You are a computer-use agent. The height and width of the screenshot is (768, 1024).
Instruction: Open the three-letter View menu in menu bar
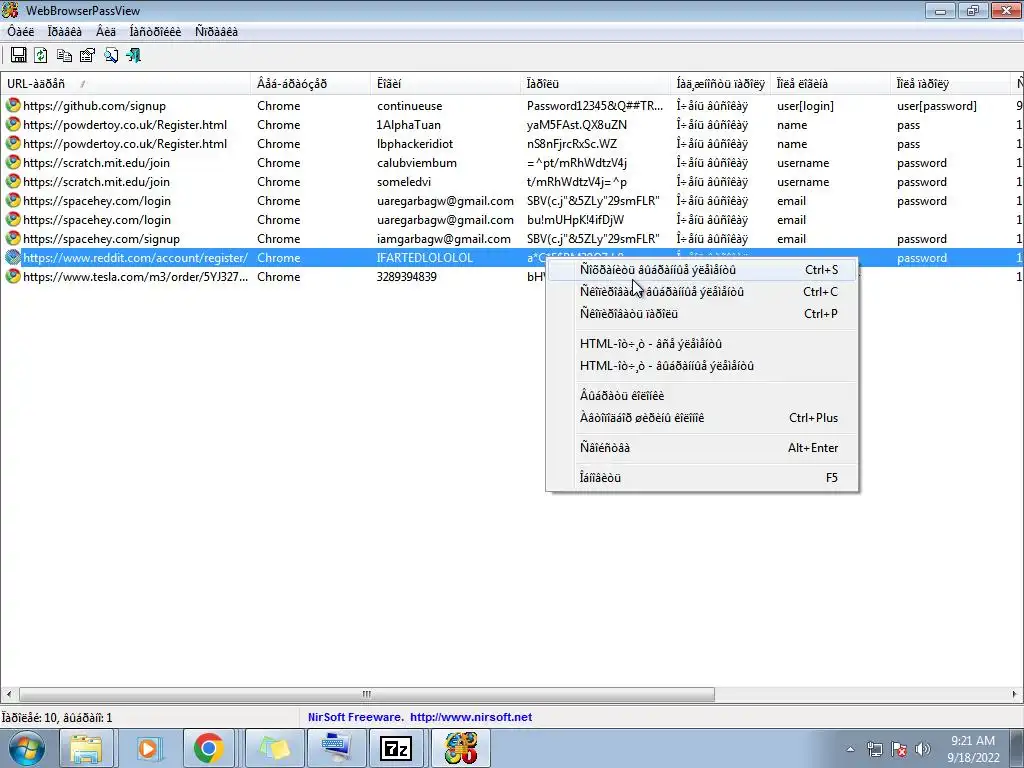tap(106, 31)
